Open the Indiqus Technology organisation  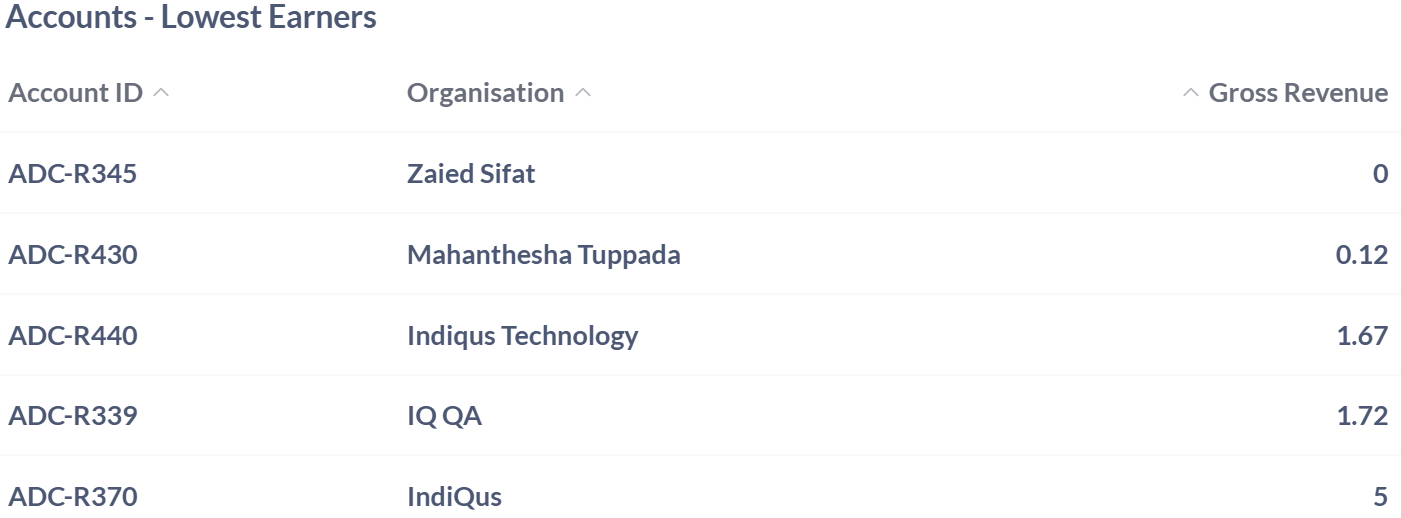coord(522,335)
